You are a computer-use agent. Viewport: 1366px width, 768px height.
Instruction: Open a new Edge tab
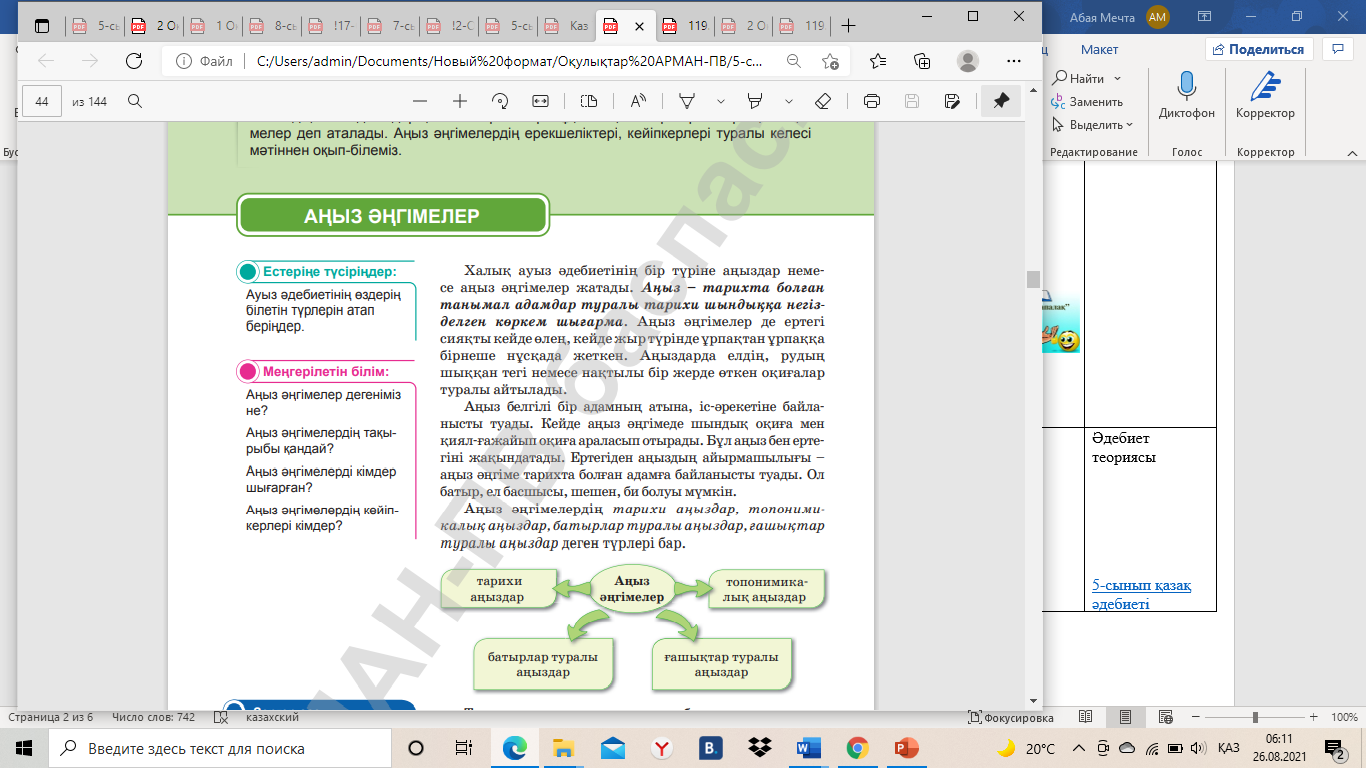(x=849, y=26)
